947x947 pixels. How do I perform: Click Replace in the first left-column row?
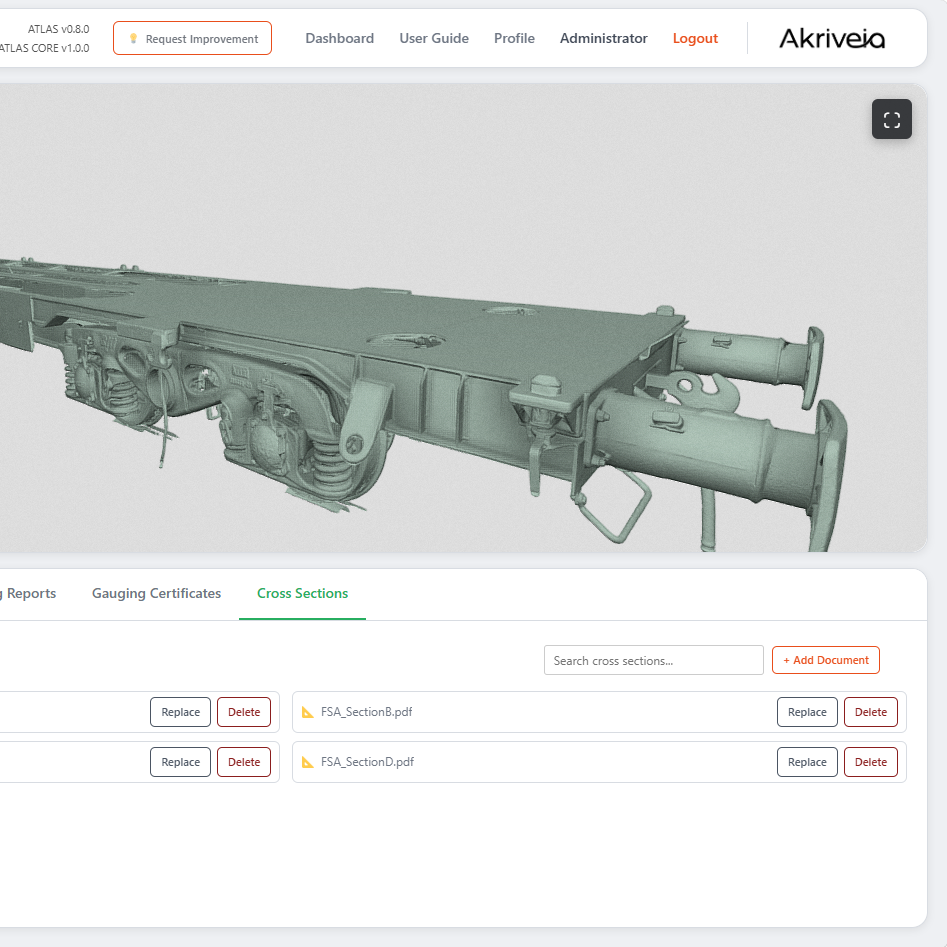pos(180,712)
